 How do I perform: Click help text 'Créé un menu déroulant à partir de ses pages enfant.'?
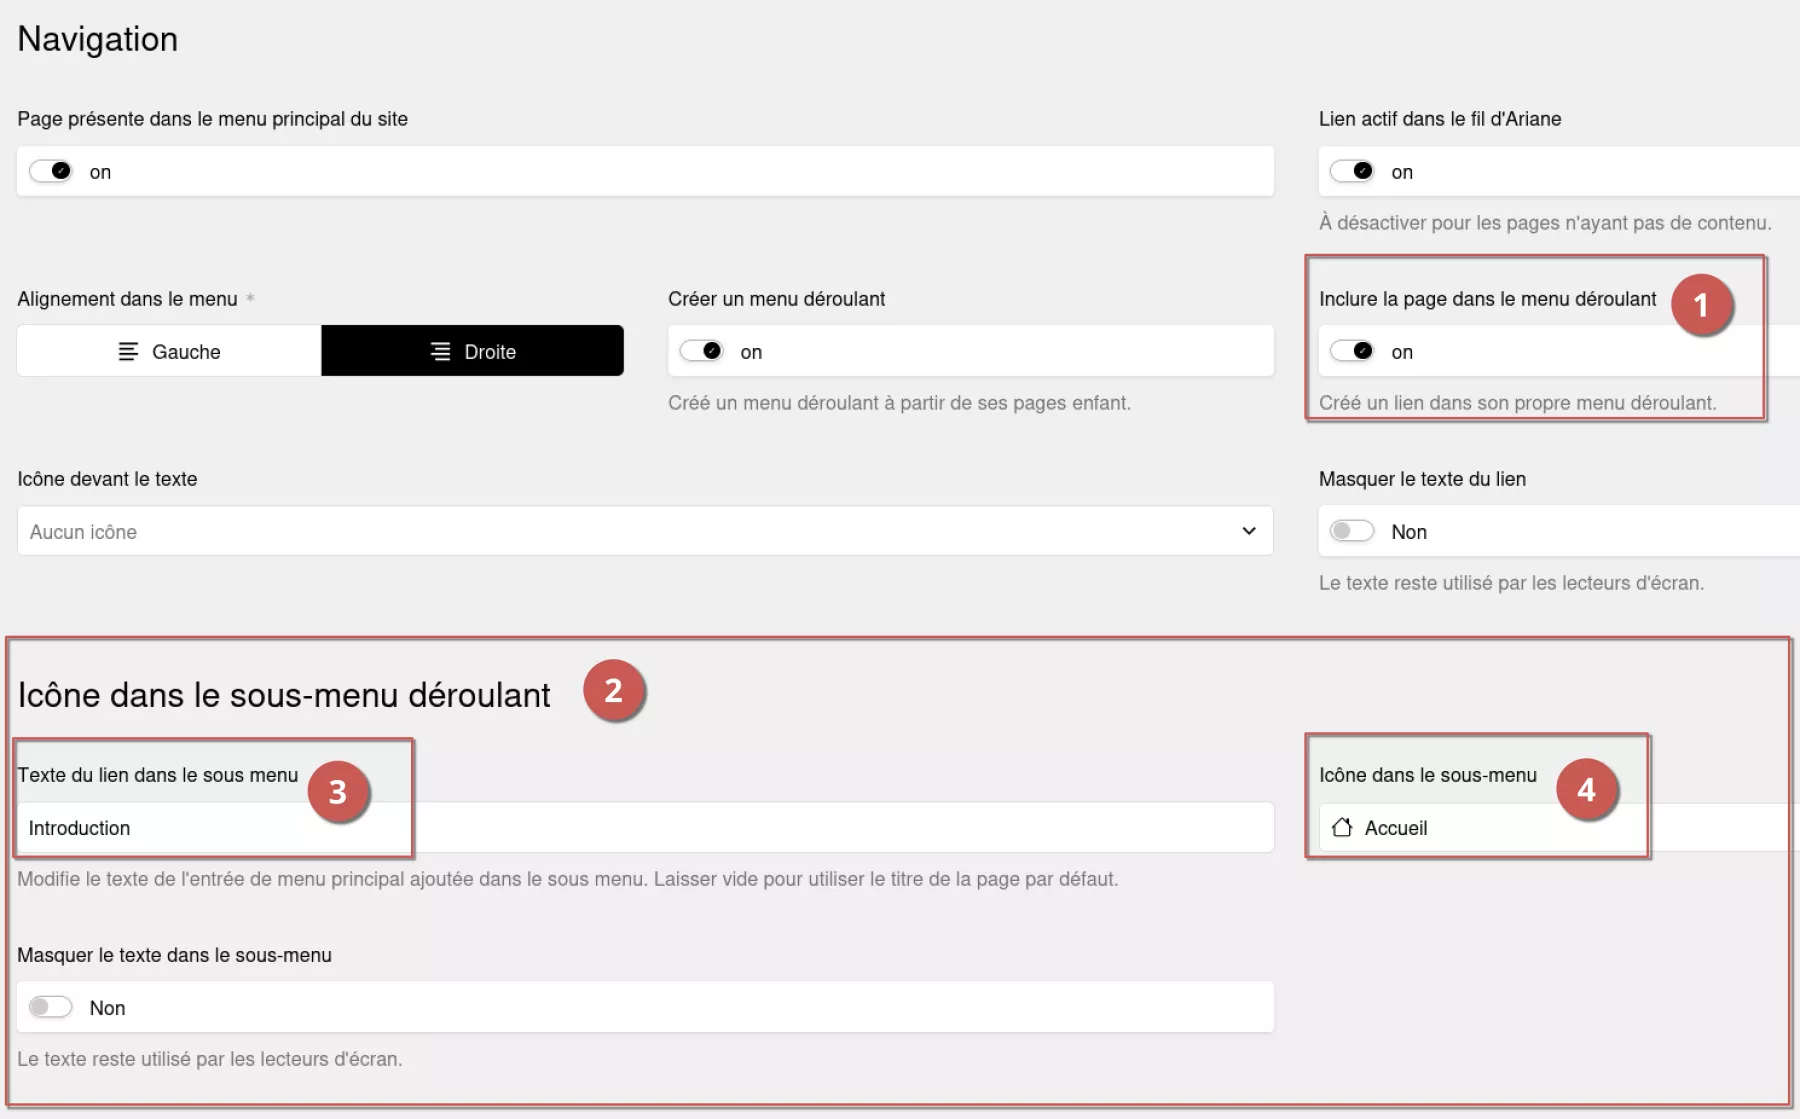coord(899,403)
